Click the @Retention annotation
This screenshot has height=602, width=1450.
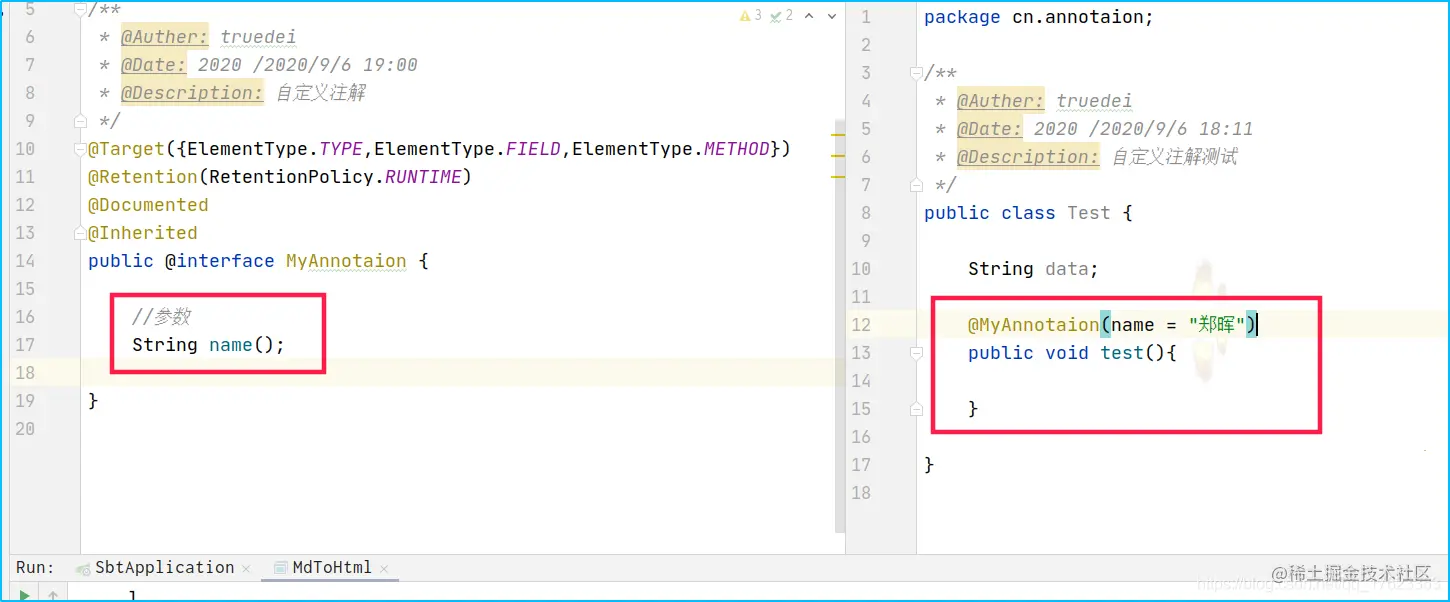point(143,177)
